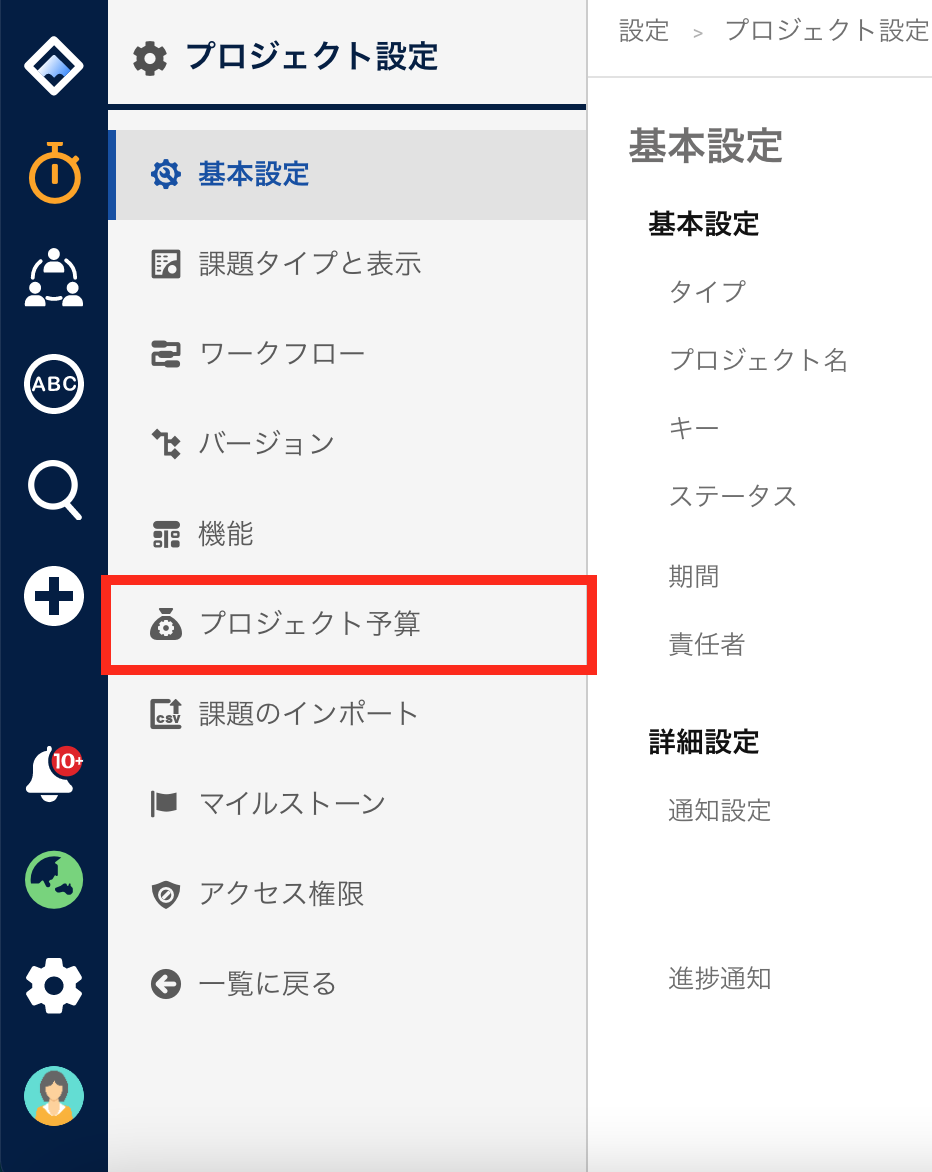
Task: Open the stopwatch timer icon
Action: (55, 173)
